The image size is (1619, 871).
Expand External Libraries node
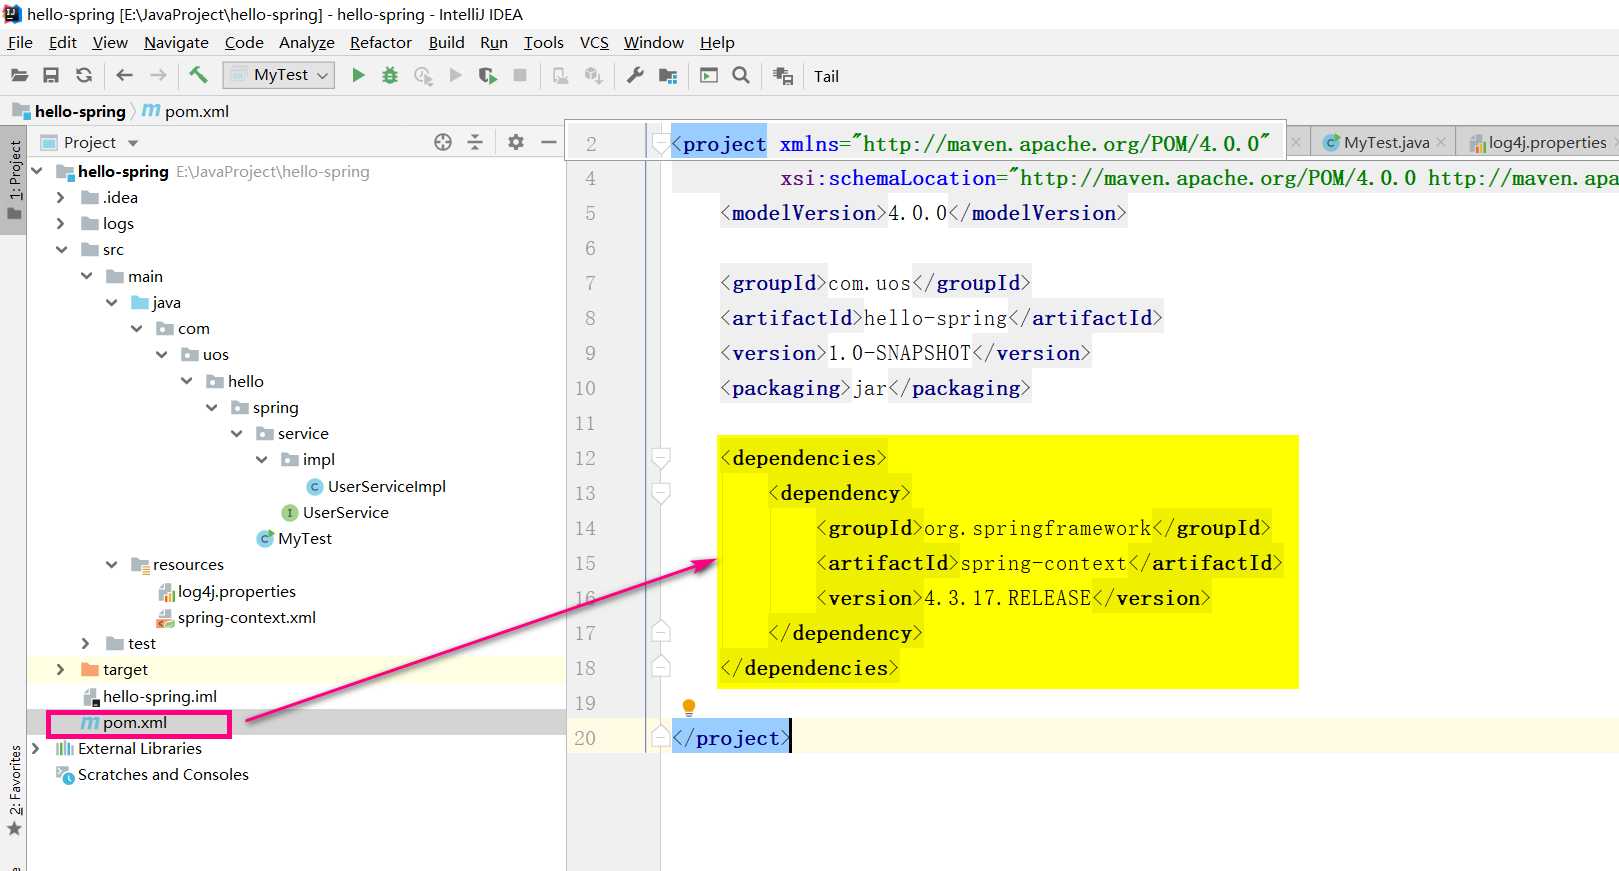click(x=36, y=748)
